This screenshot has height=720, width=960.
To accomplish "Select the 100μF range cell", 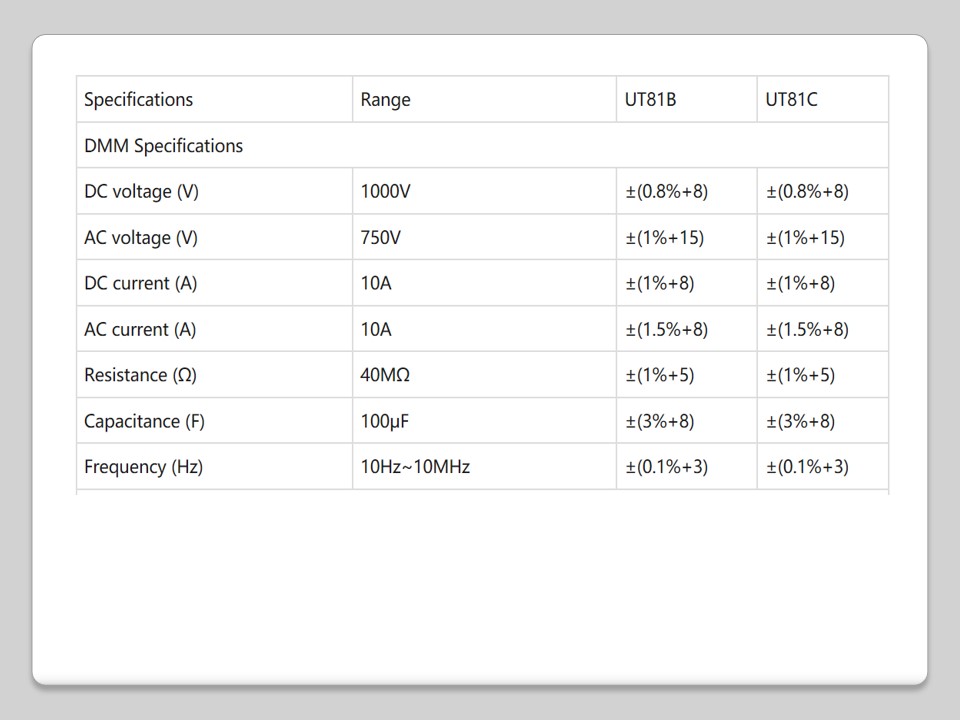I will click(385, 422).
